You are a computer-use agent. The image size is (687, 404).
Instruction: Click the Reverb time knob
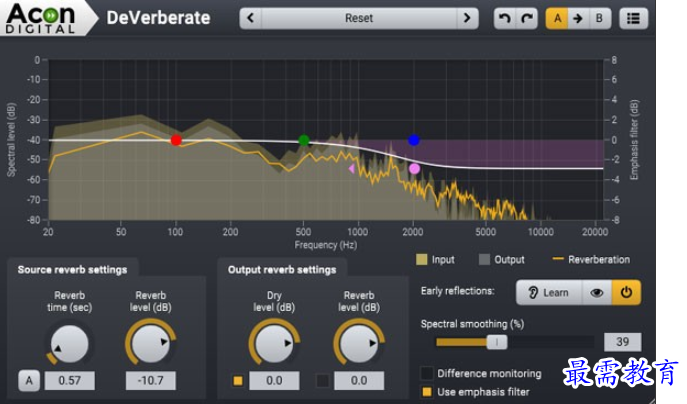[69, 344]
